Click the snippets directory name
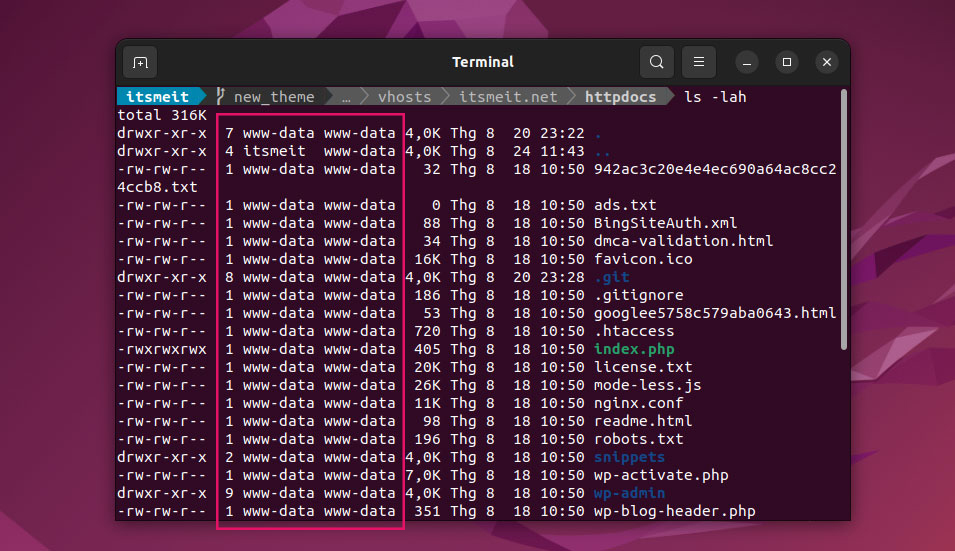 (x=629, y=457)
